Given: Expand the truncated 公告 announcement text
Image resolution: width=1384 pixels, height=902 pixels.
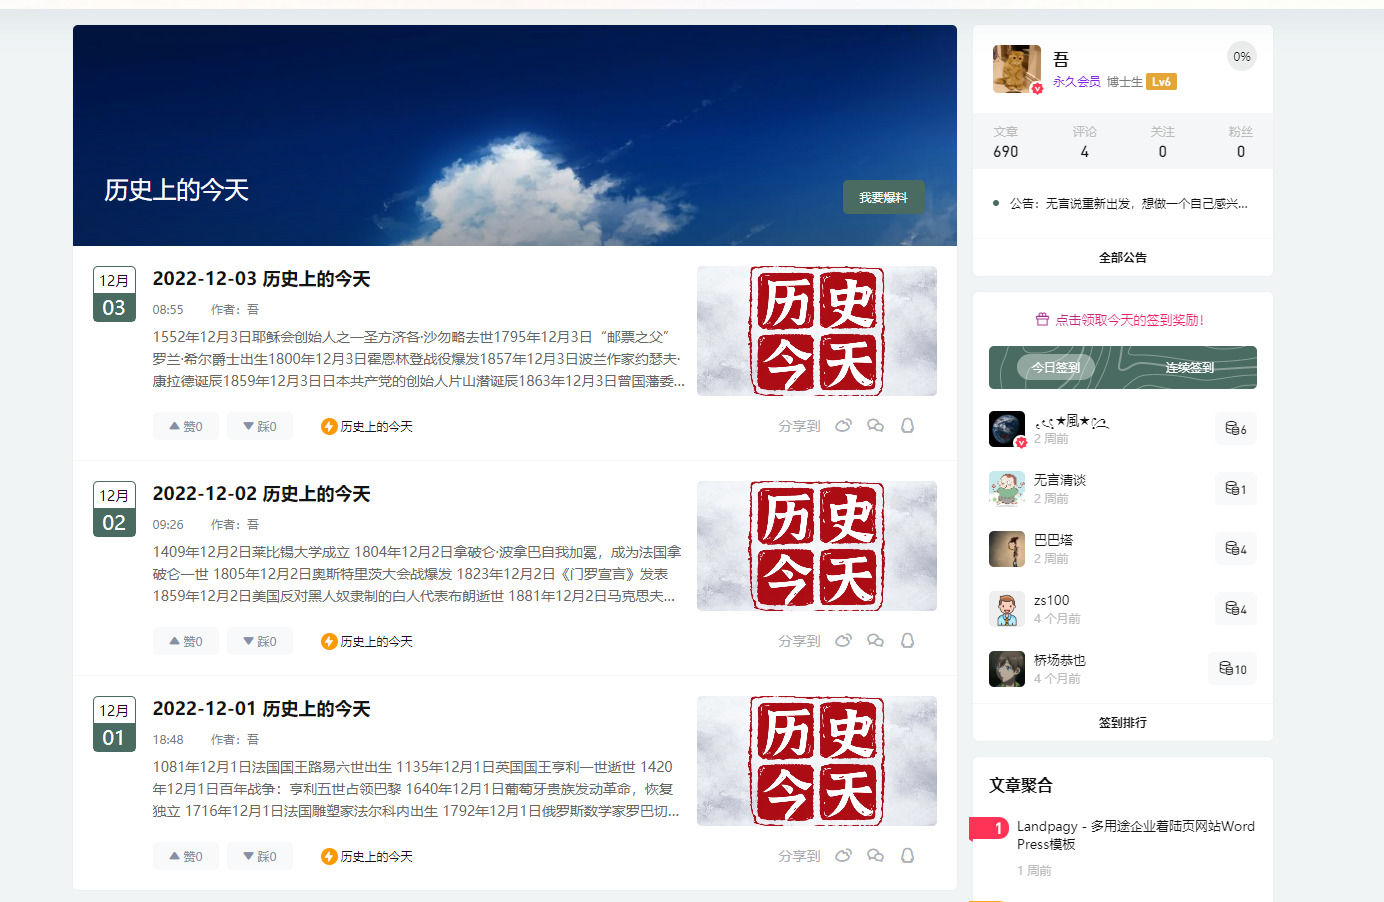Looking at the screenshot, I should point(1127,203).
